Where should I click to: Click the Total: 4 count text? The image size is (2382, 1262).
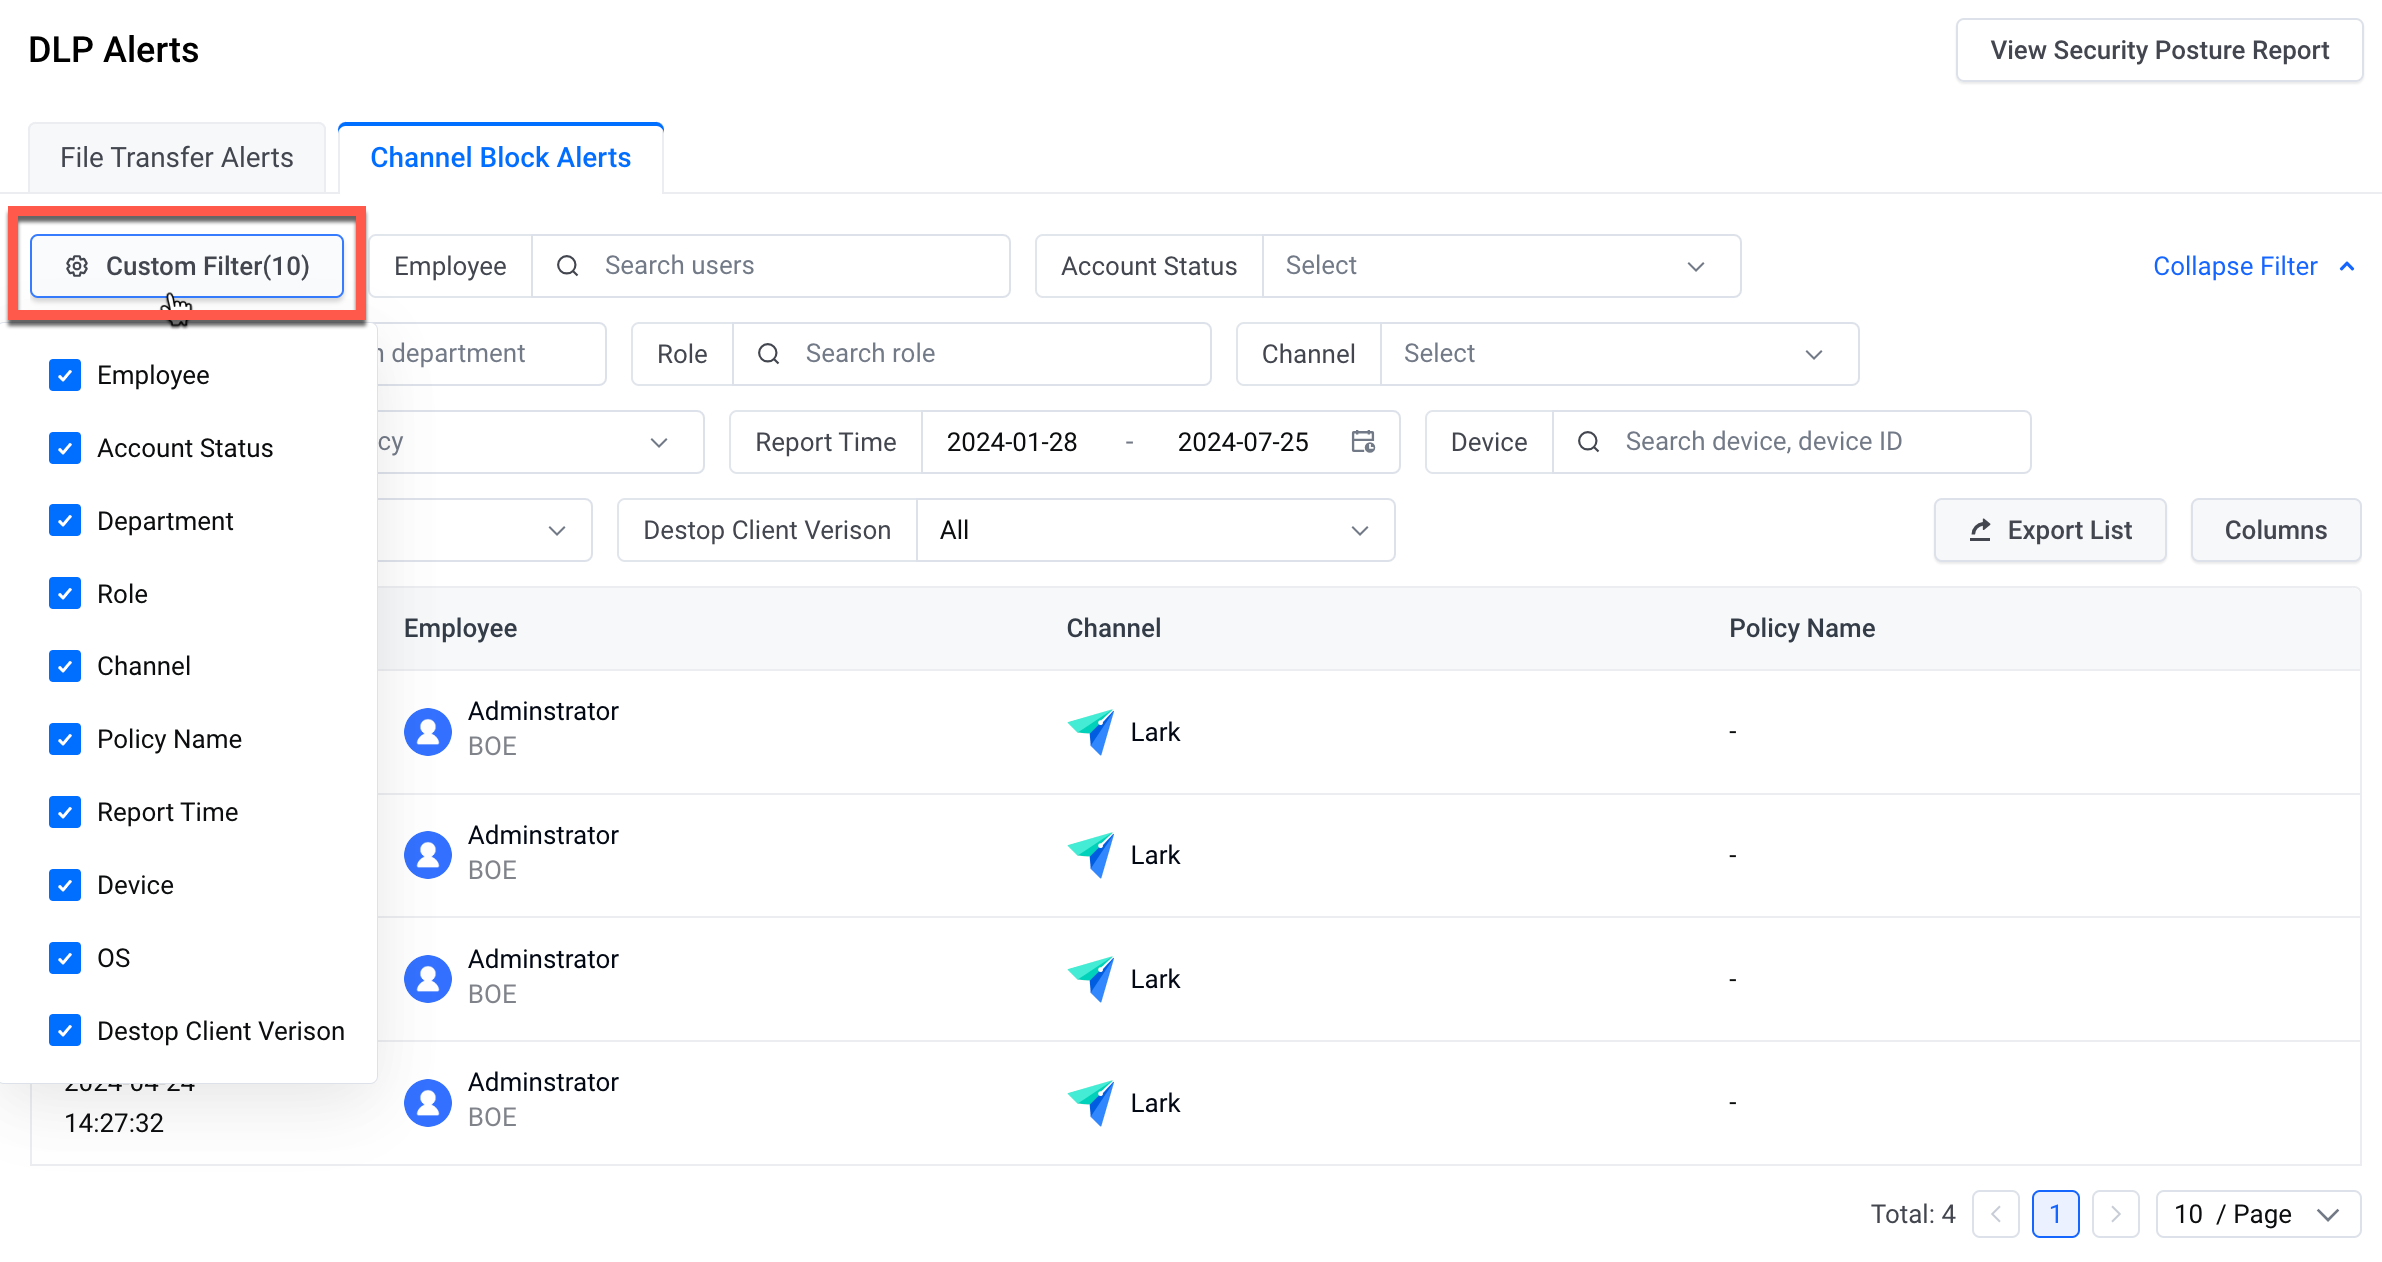point(1913,1214)
